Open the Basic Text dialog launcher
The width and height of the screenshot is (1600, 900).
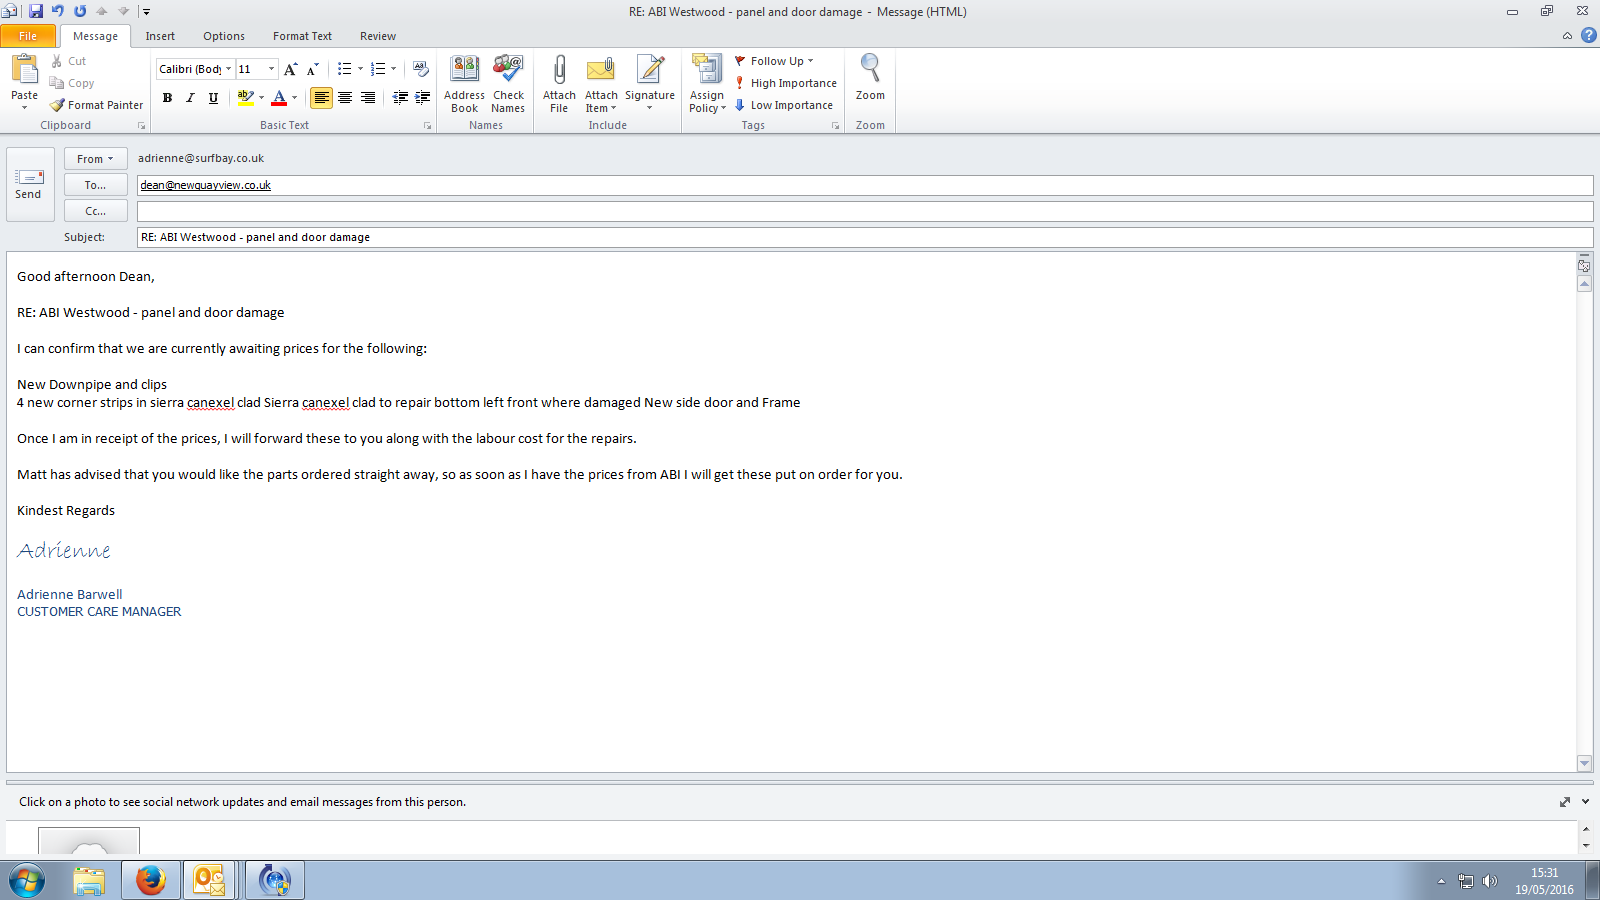pos(427,126)
